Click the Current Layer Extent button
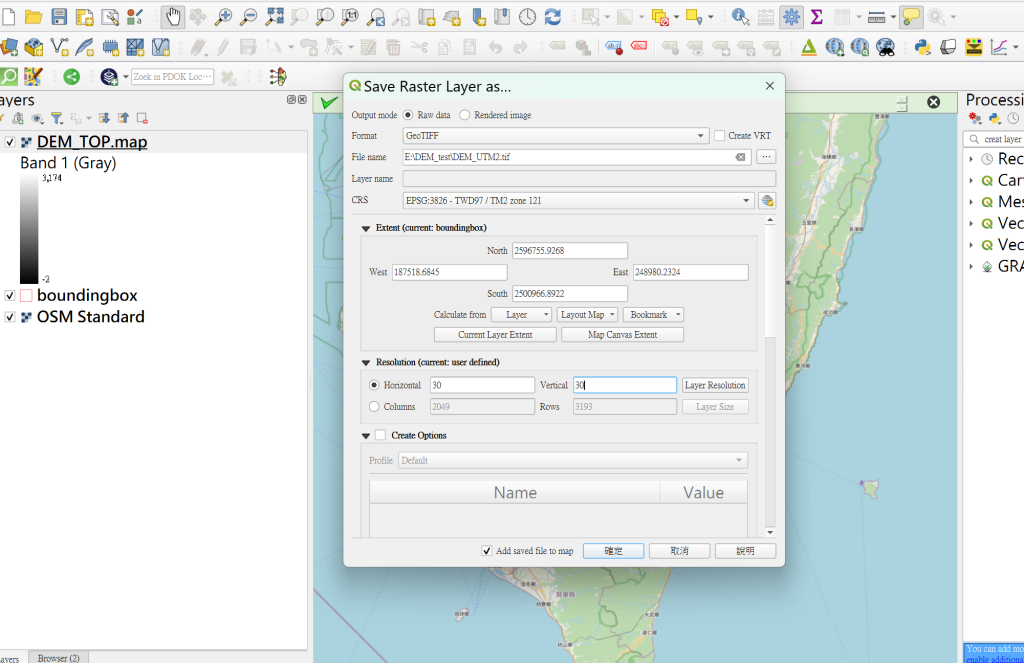 tap(495, 334)
